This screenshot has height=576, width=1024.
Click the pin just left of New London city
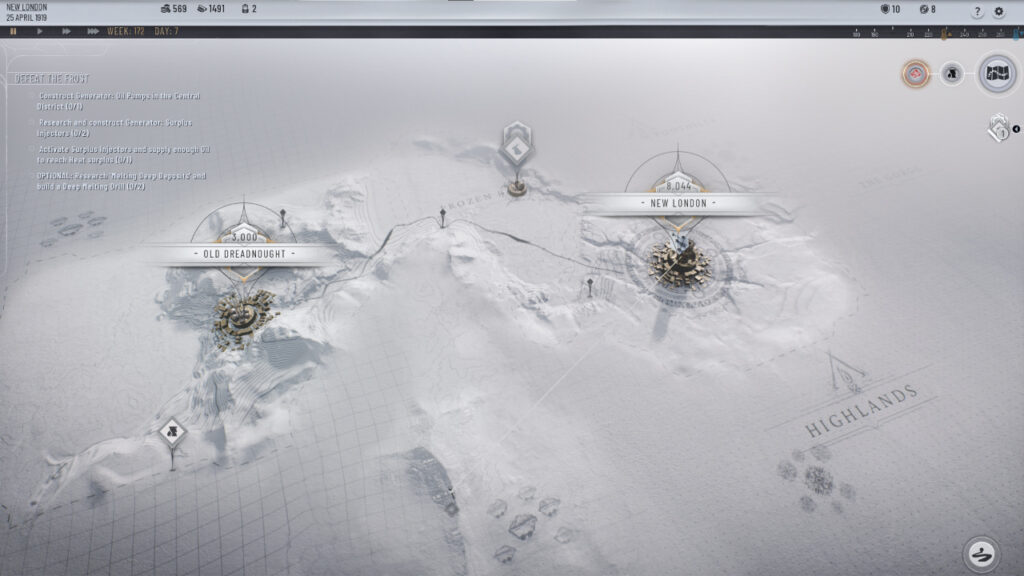[x=590, y=287]
